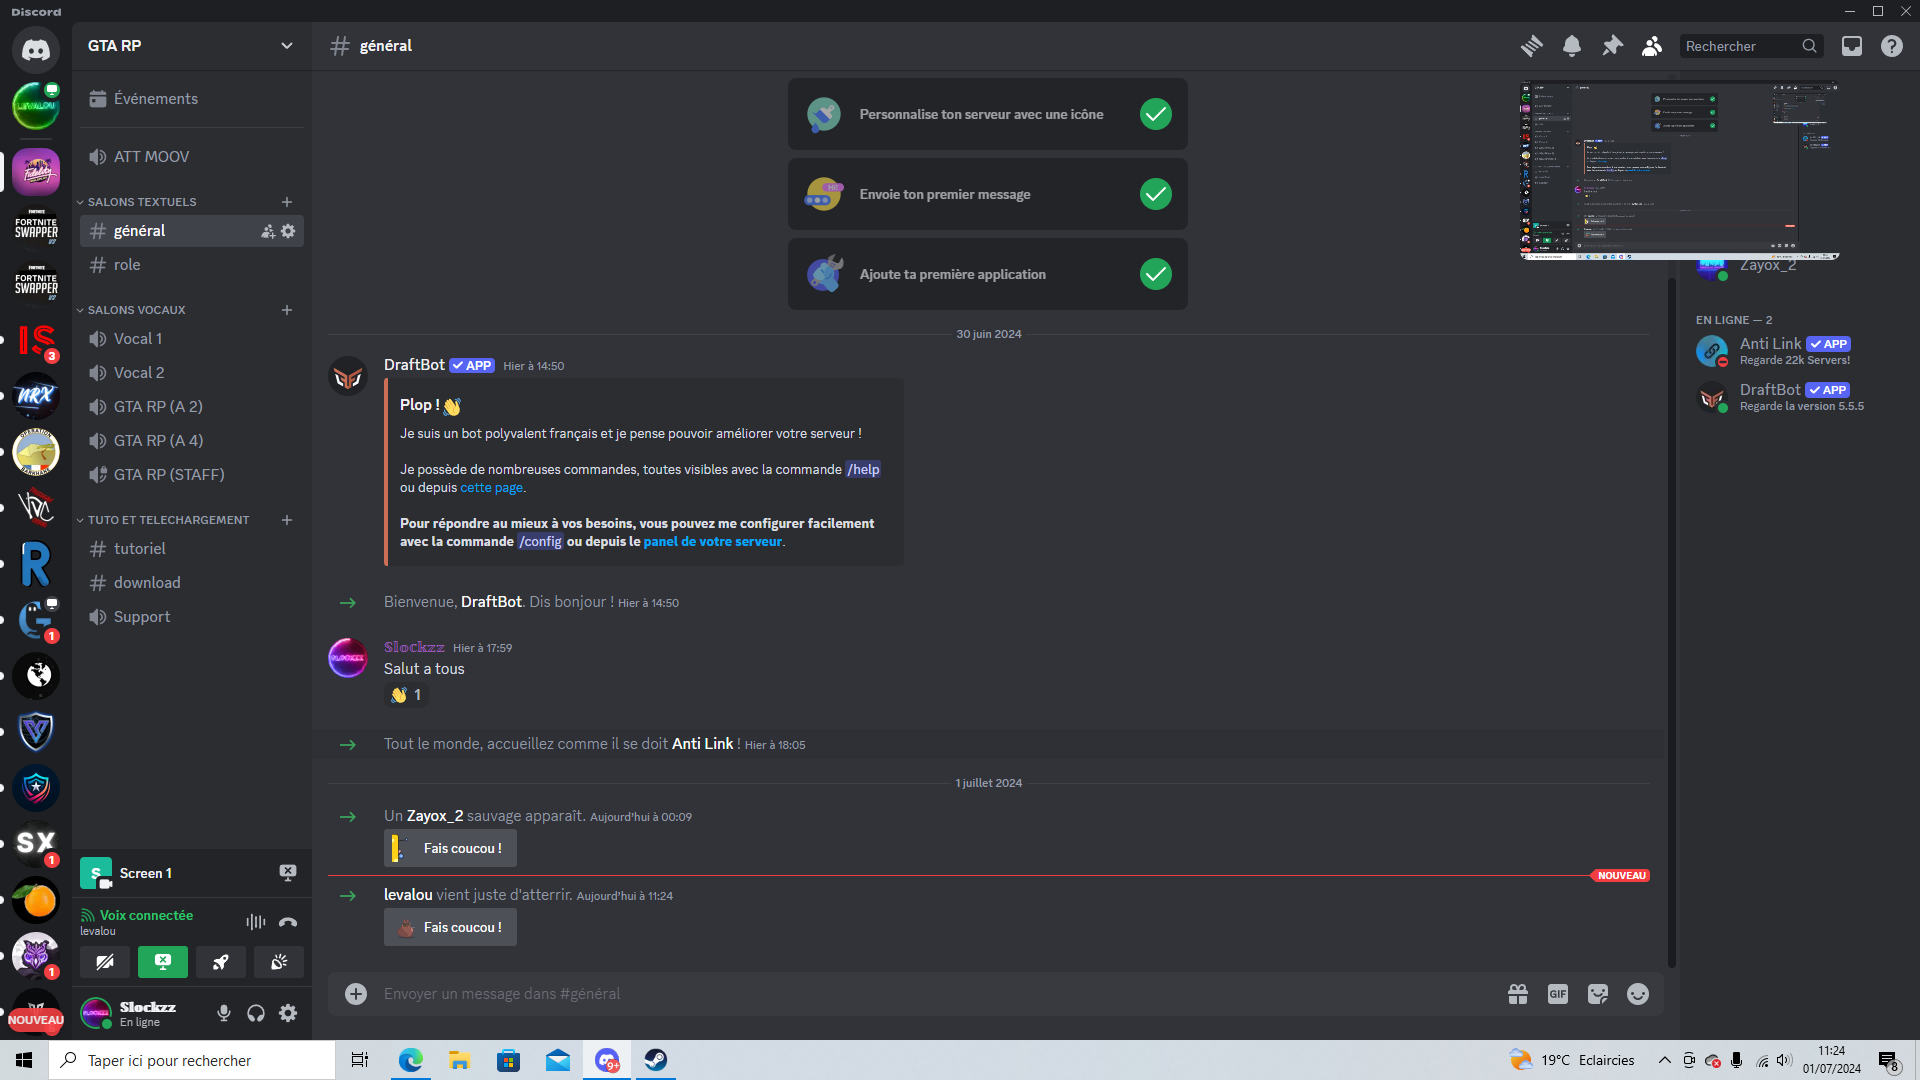
Task: Collapse the SALONS TEXTUELS category
Action: pyautogui.click(x=141, y=202)
